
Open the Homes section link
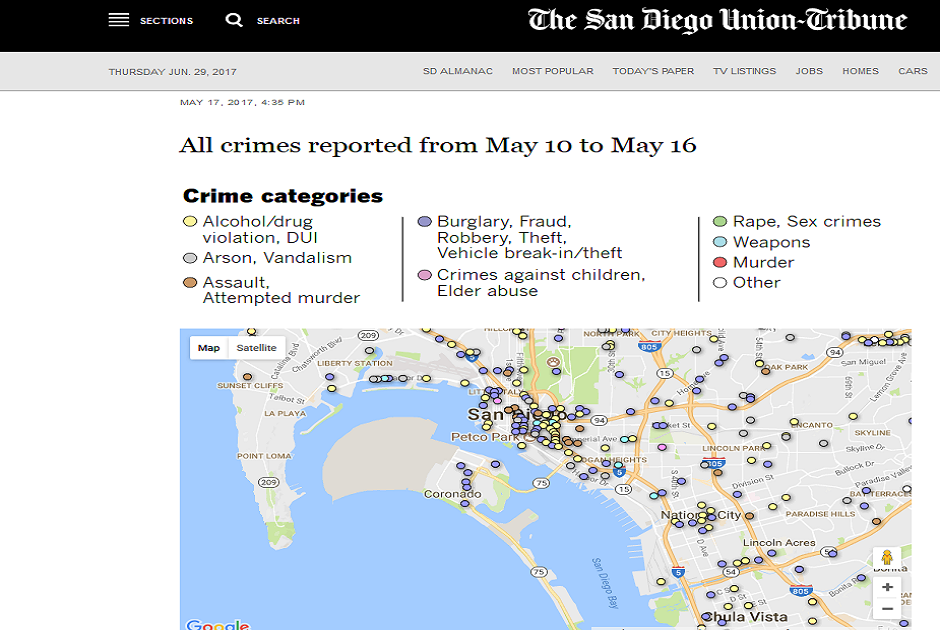pyautogui.click(x=860, y=71)
